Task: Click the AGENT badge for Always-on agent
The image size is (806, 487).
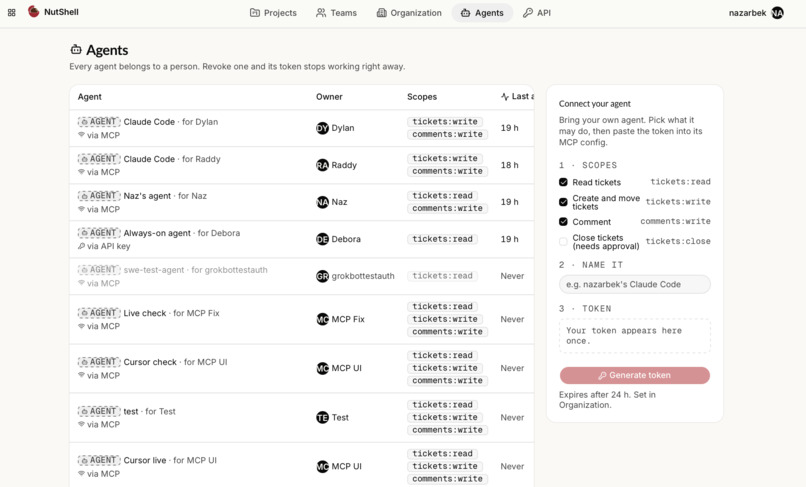Action: coord(99,233)
